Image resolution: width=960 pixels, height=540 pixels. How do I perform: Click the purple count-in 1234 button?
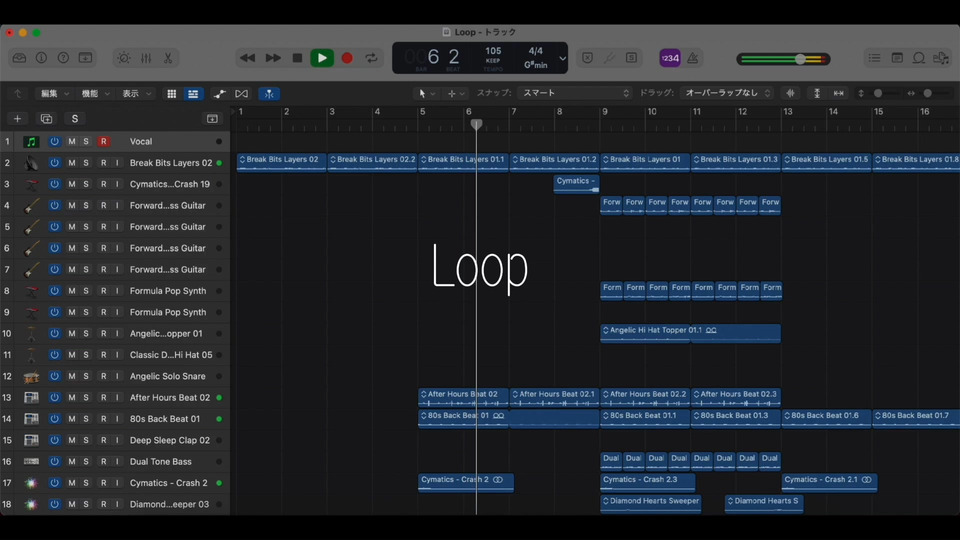point(669,58)
